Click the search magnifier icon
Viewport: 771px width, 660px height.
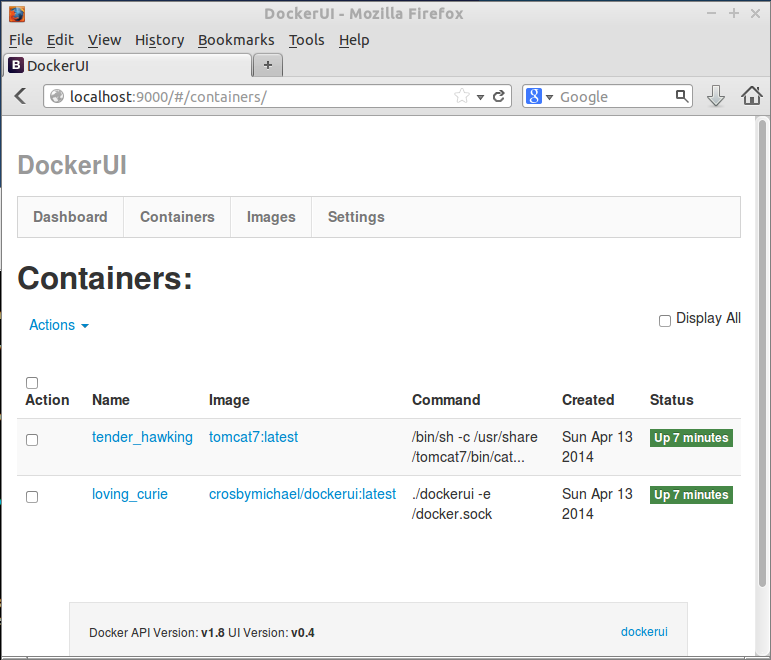click(x=682, y=96)
